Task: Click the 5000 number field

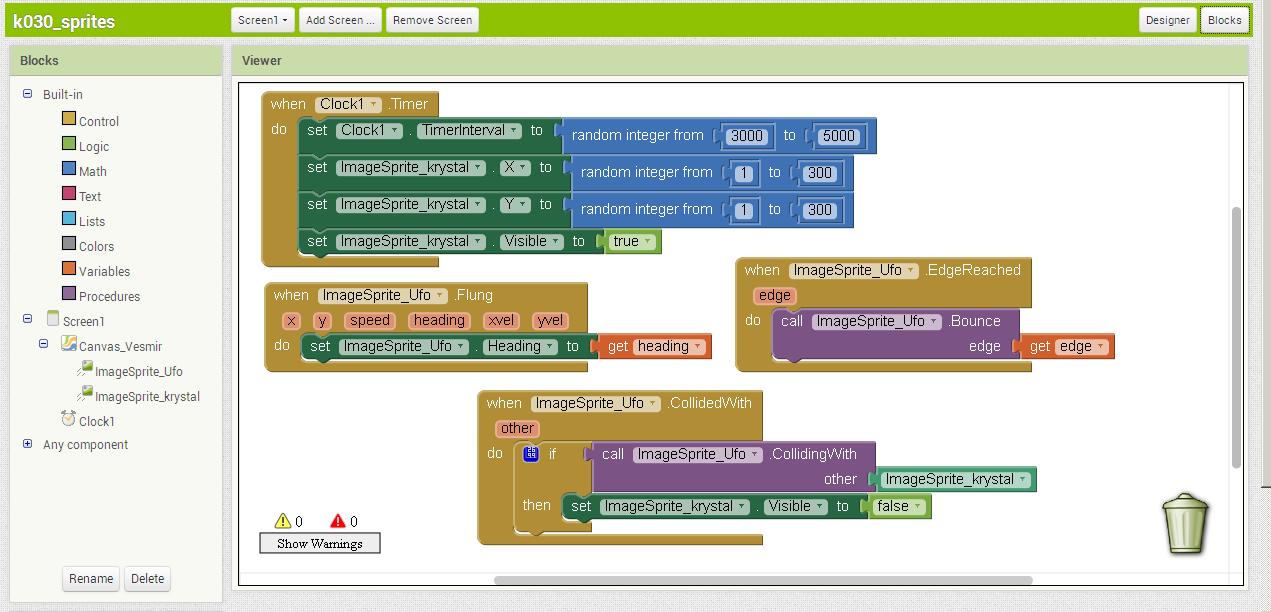Action: (838, 135)
